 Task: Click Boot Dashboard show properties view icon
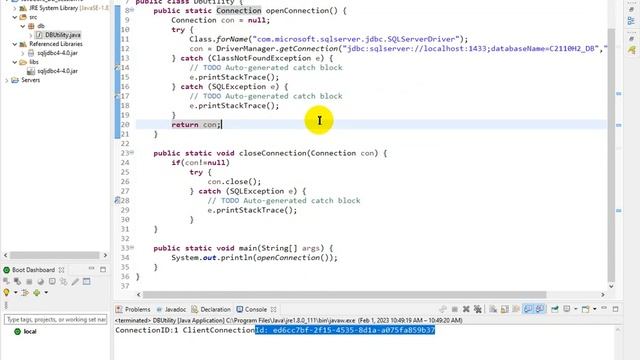(87, 281)
